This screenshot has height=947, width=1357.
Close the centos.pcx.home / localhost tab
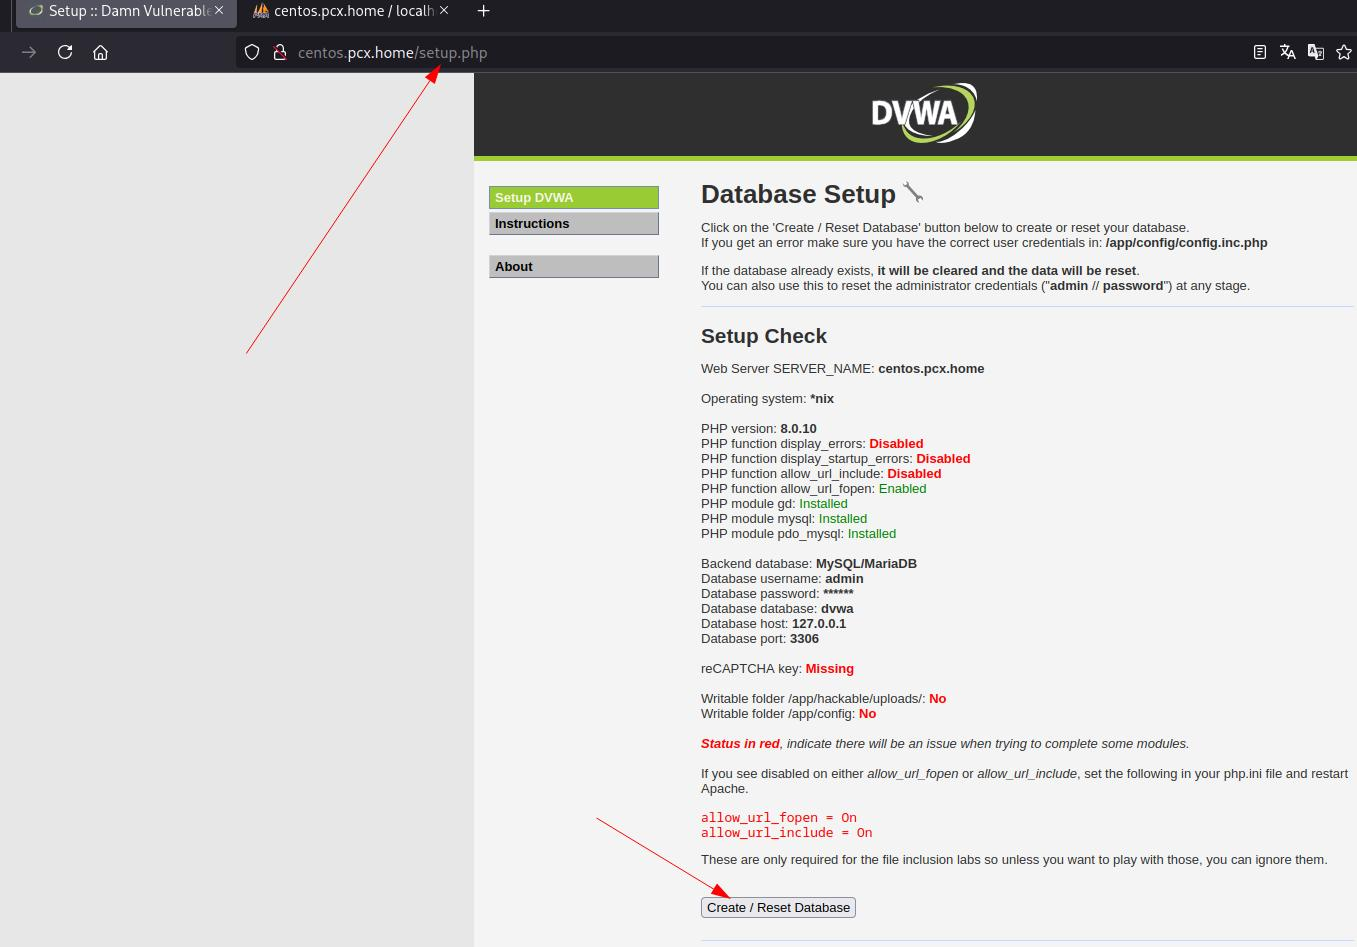tap(444, 11)
